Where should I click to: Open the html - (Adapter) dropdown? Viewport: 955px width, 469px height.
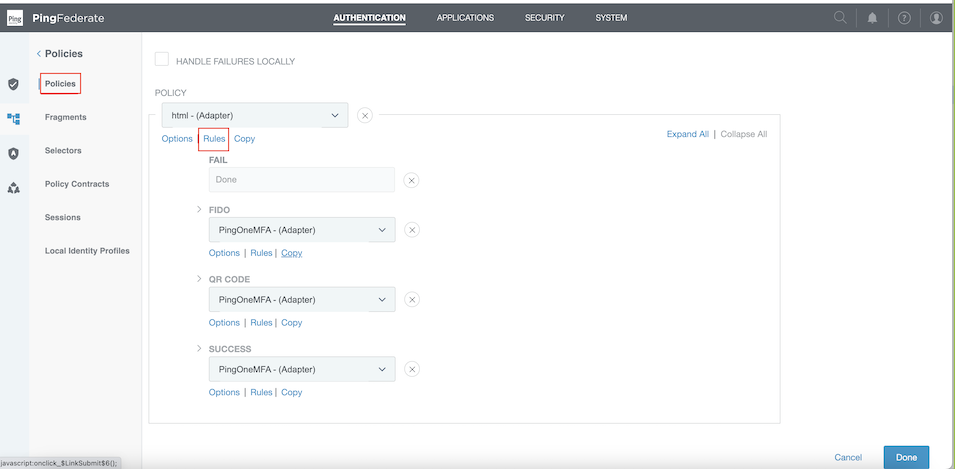255,115
